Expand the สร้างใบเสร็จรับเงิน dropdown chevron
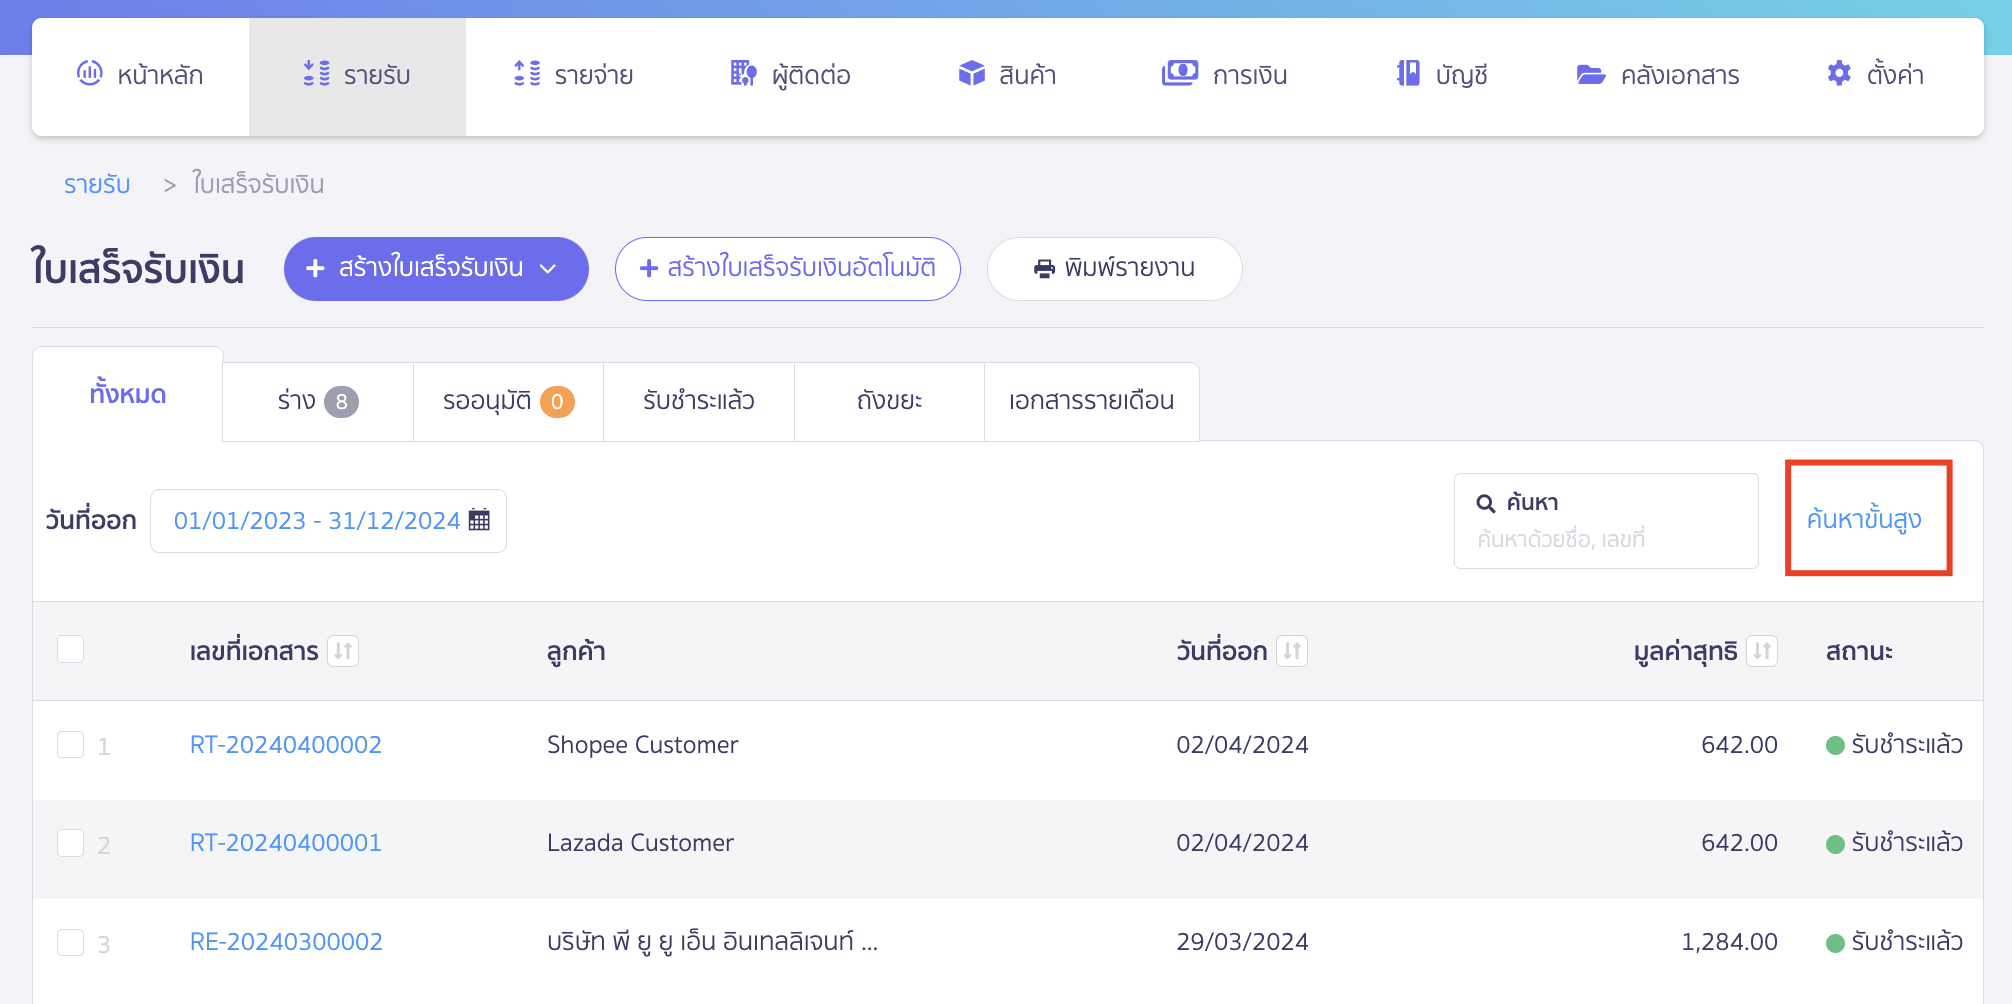Image resolution: width=2012 pixels, height=1004 pixels. click(x=548, y=268)
